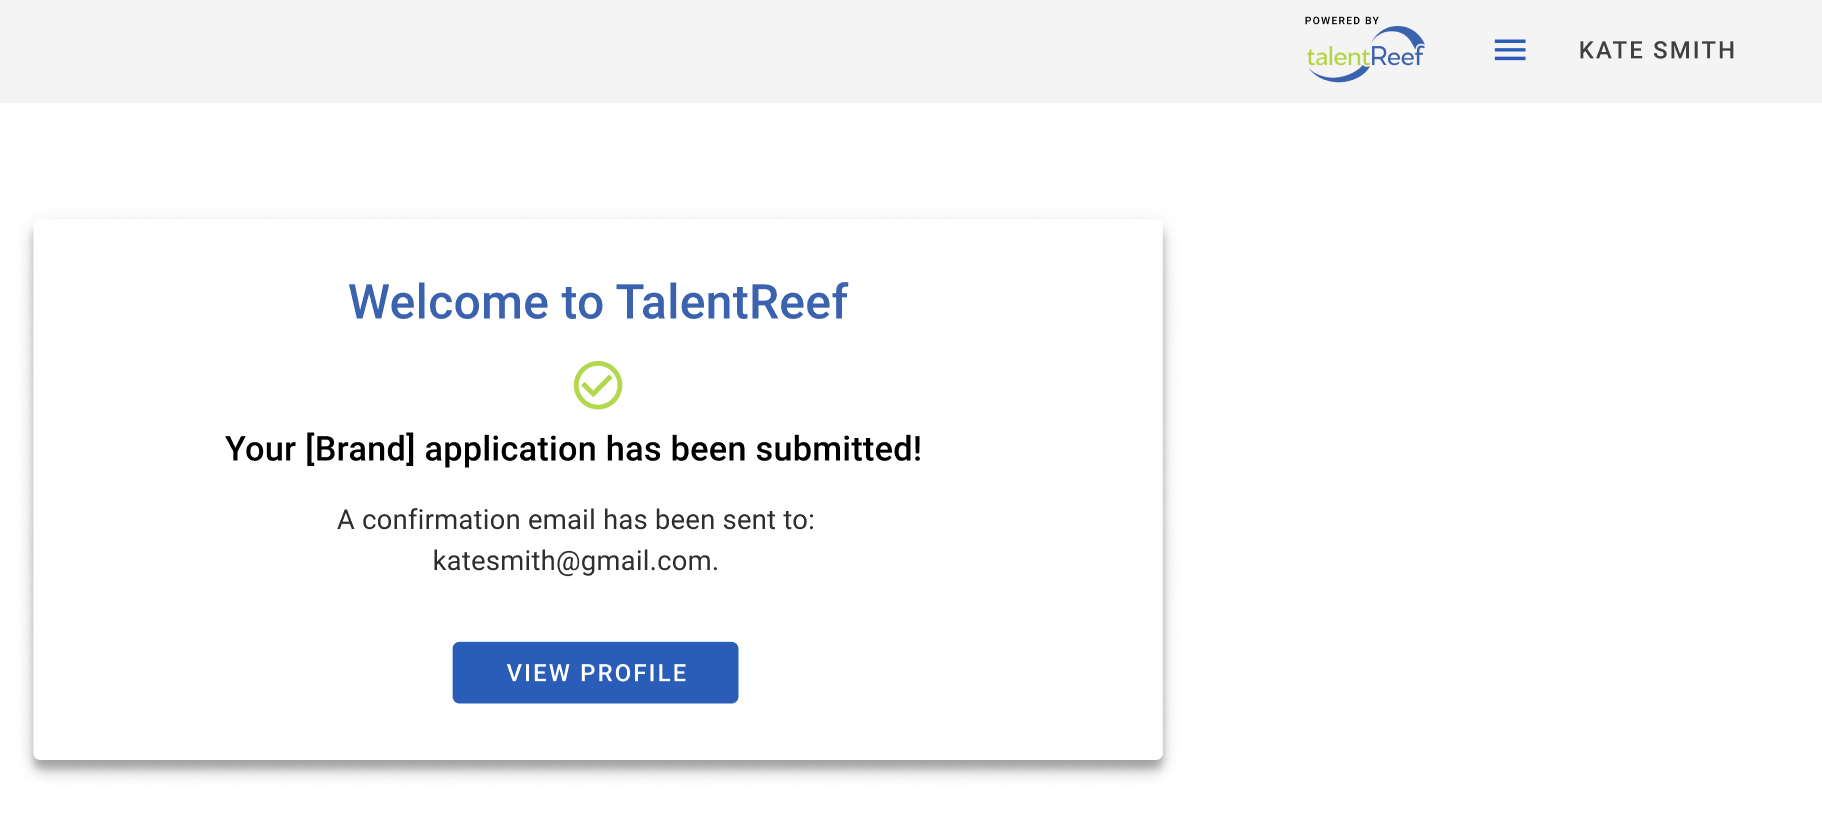Click the "Welcome to TalentReef" heading
Viewport: 1822px width, 822px height.
tap(598, 302)
